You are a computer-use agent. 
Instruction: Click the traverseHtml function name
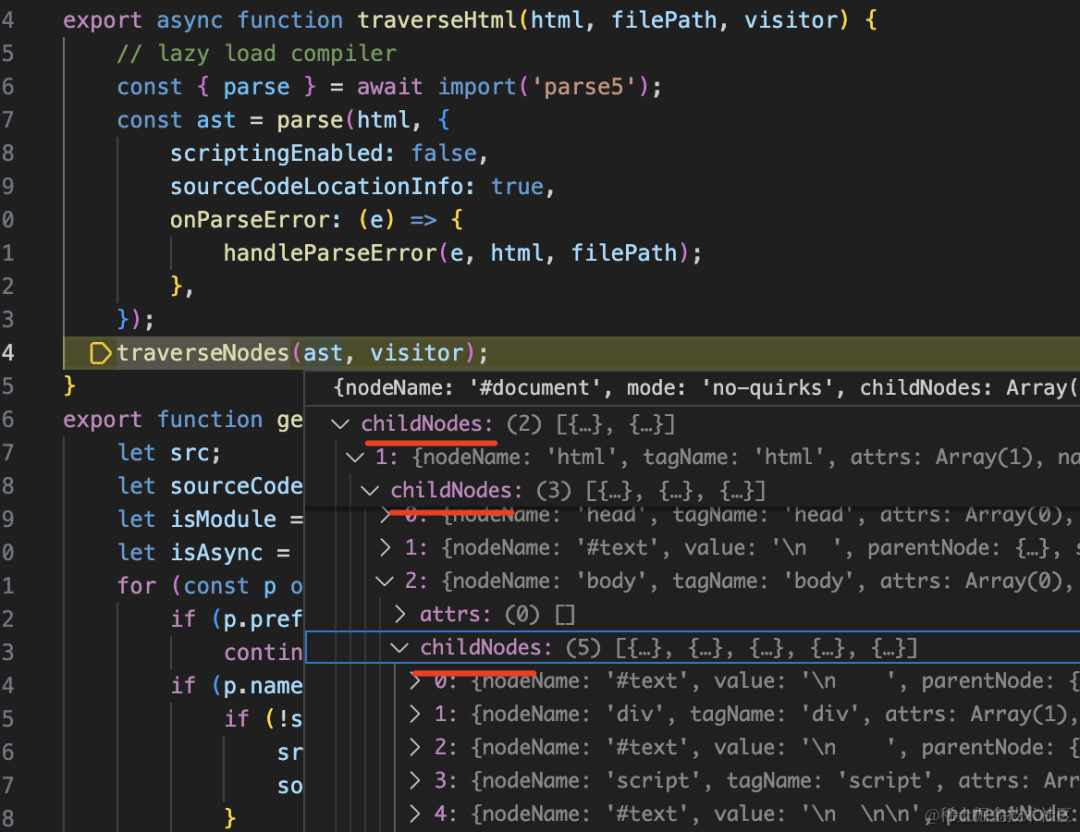click(x=437, y=20)
